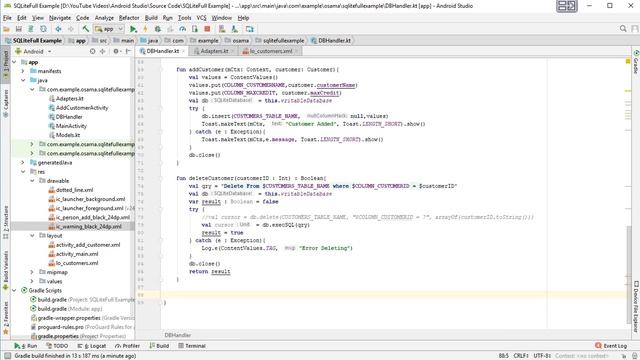This screenshot has height=360, width=640.
Task: Expand the values folder
Action: click(x=32, y=281)
